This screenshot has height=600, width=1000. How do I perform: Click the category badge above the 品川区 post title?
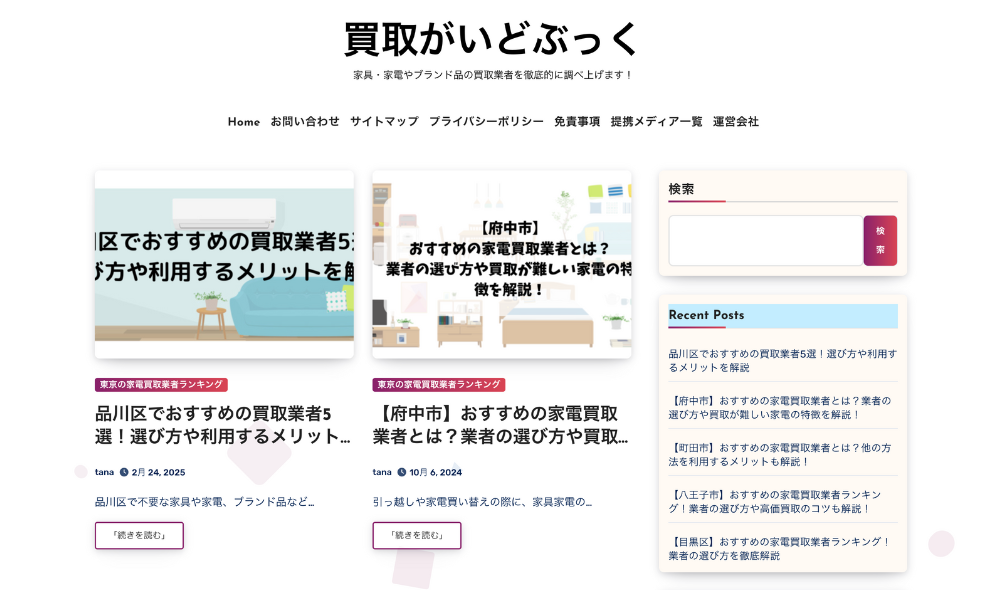pyautogui.click(x=161, y=385)
